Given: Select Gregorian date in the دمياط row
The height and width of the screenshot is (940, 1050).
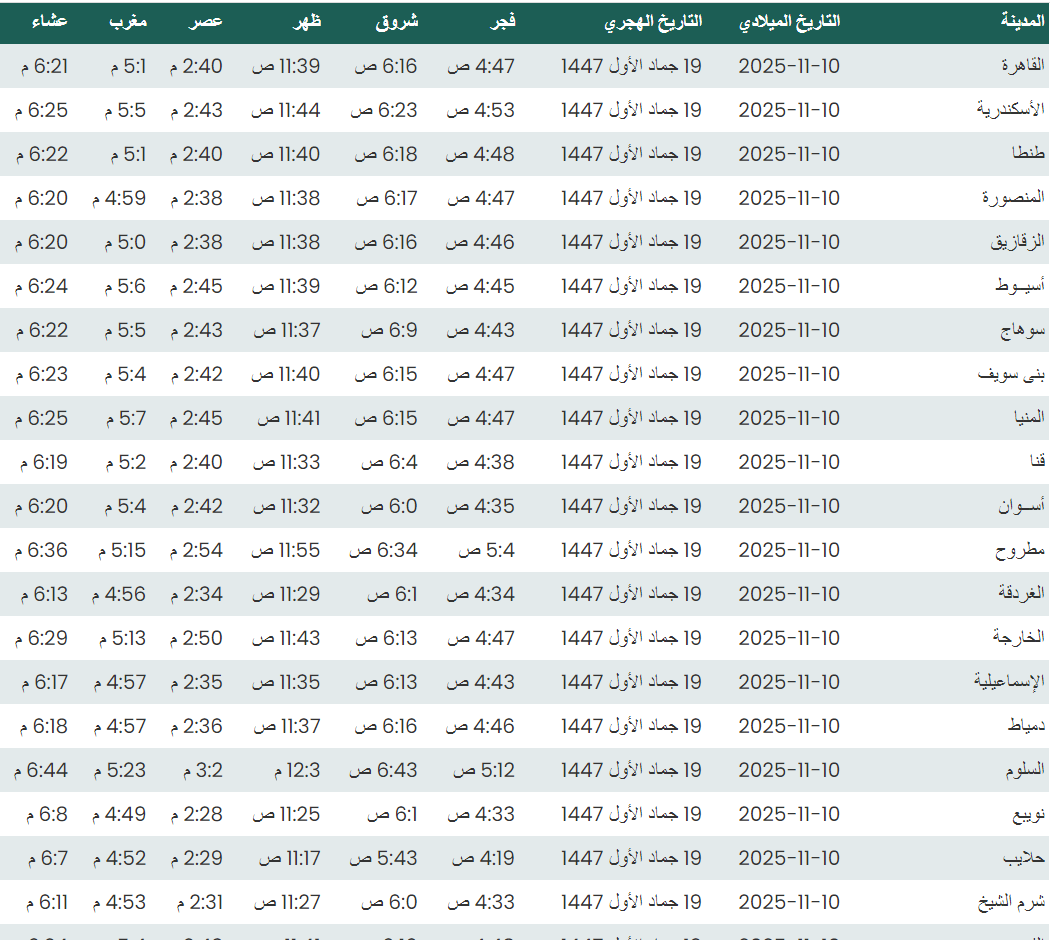Looking at the screenshot, I should click(x=788, y=726).
